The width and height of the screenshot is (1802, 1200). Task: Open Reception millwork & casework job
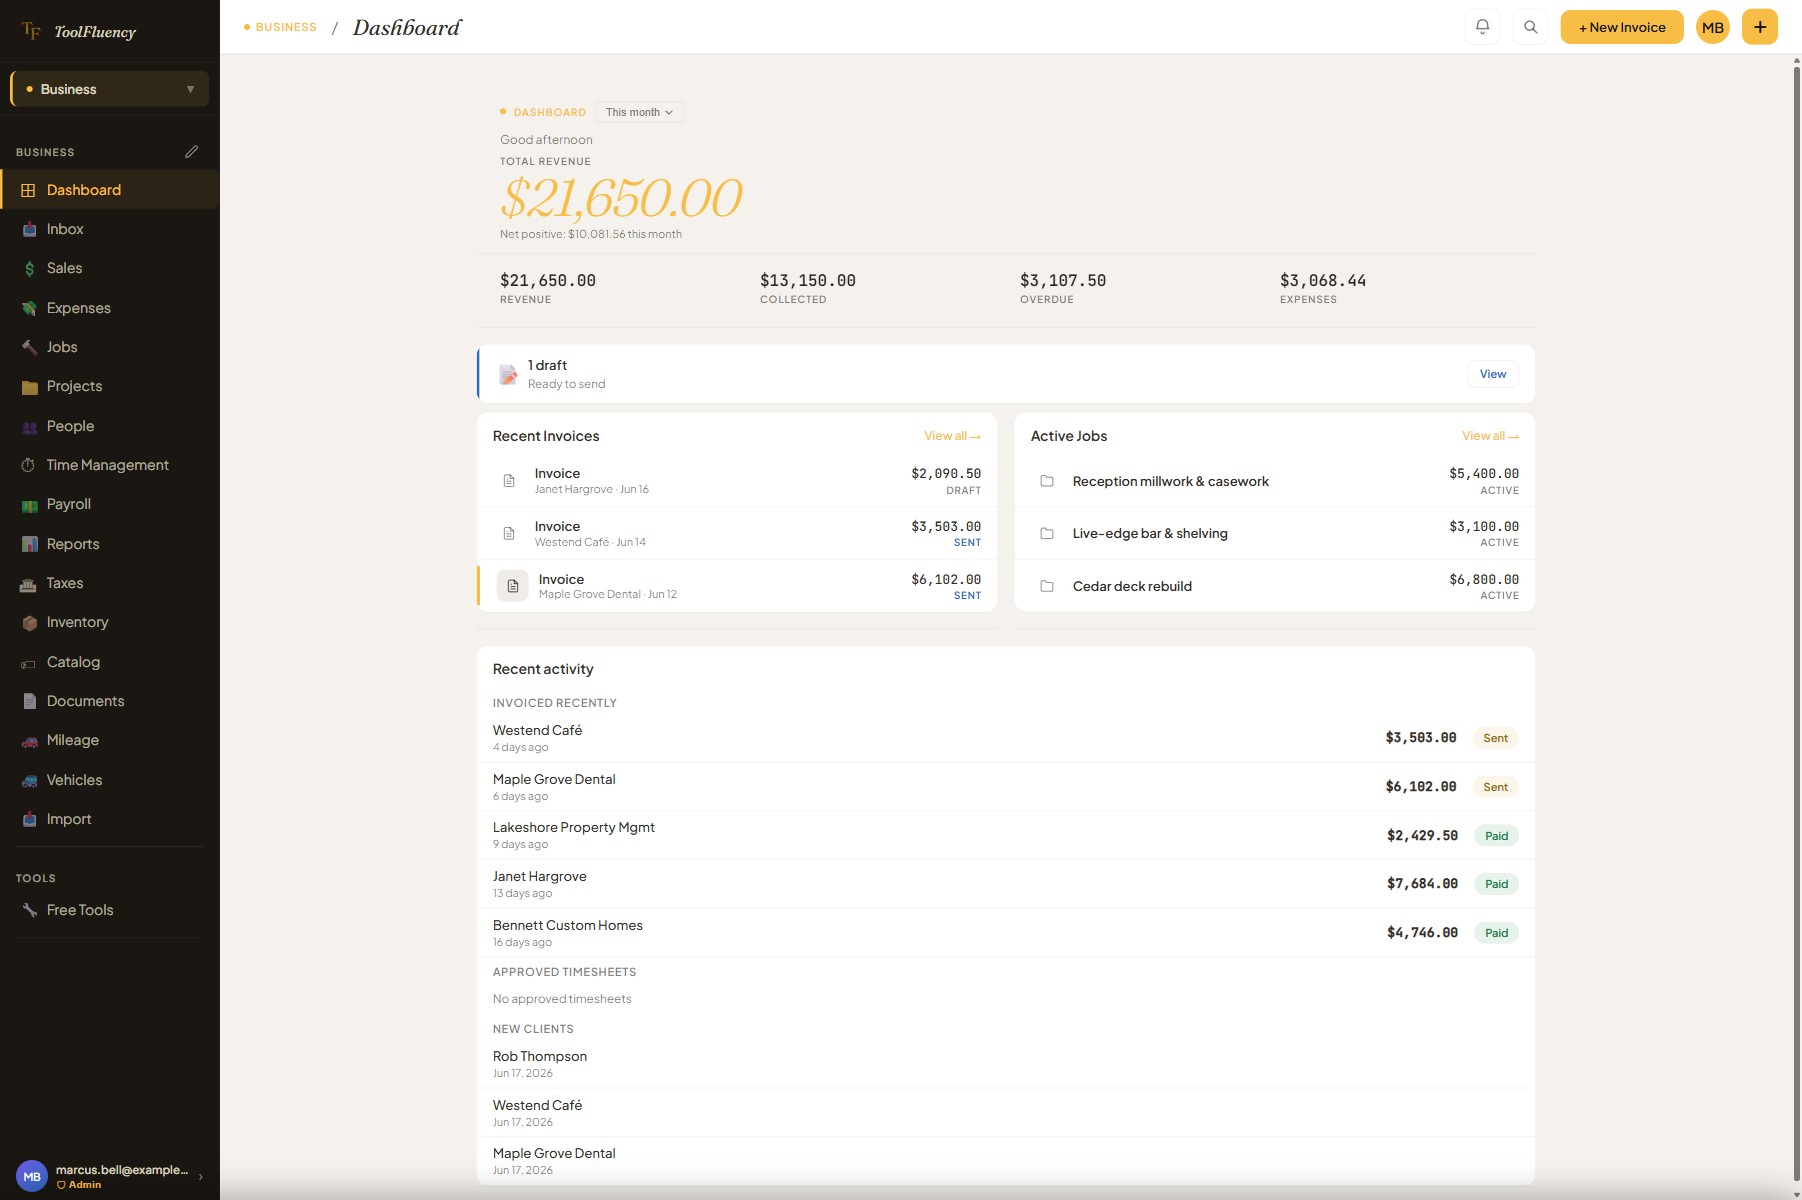pyautogui.click(x=1275, y=481)
